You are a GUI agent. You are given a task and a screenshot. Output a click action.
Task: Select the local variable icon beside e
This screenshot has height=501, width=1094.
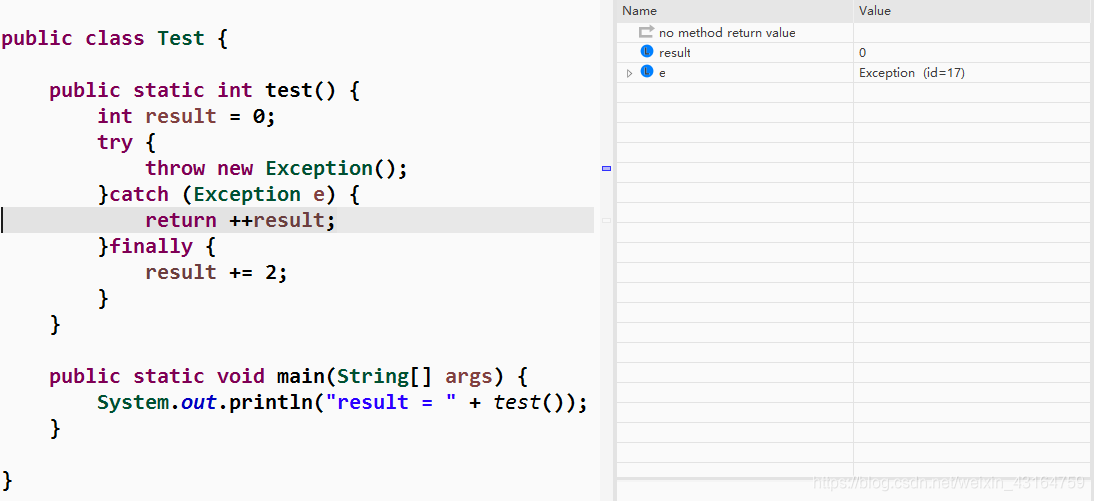click(646, 72)
